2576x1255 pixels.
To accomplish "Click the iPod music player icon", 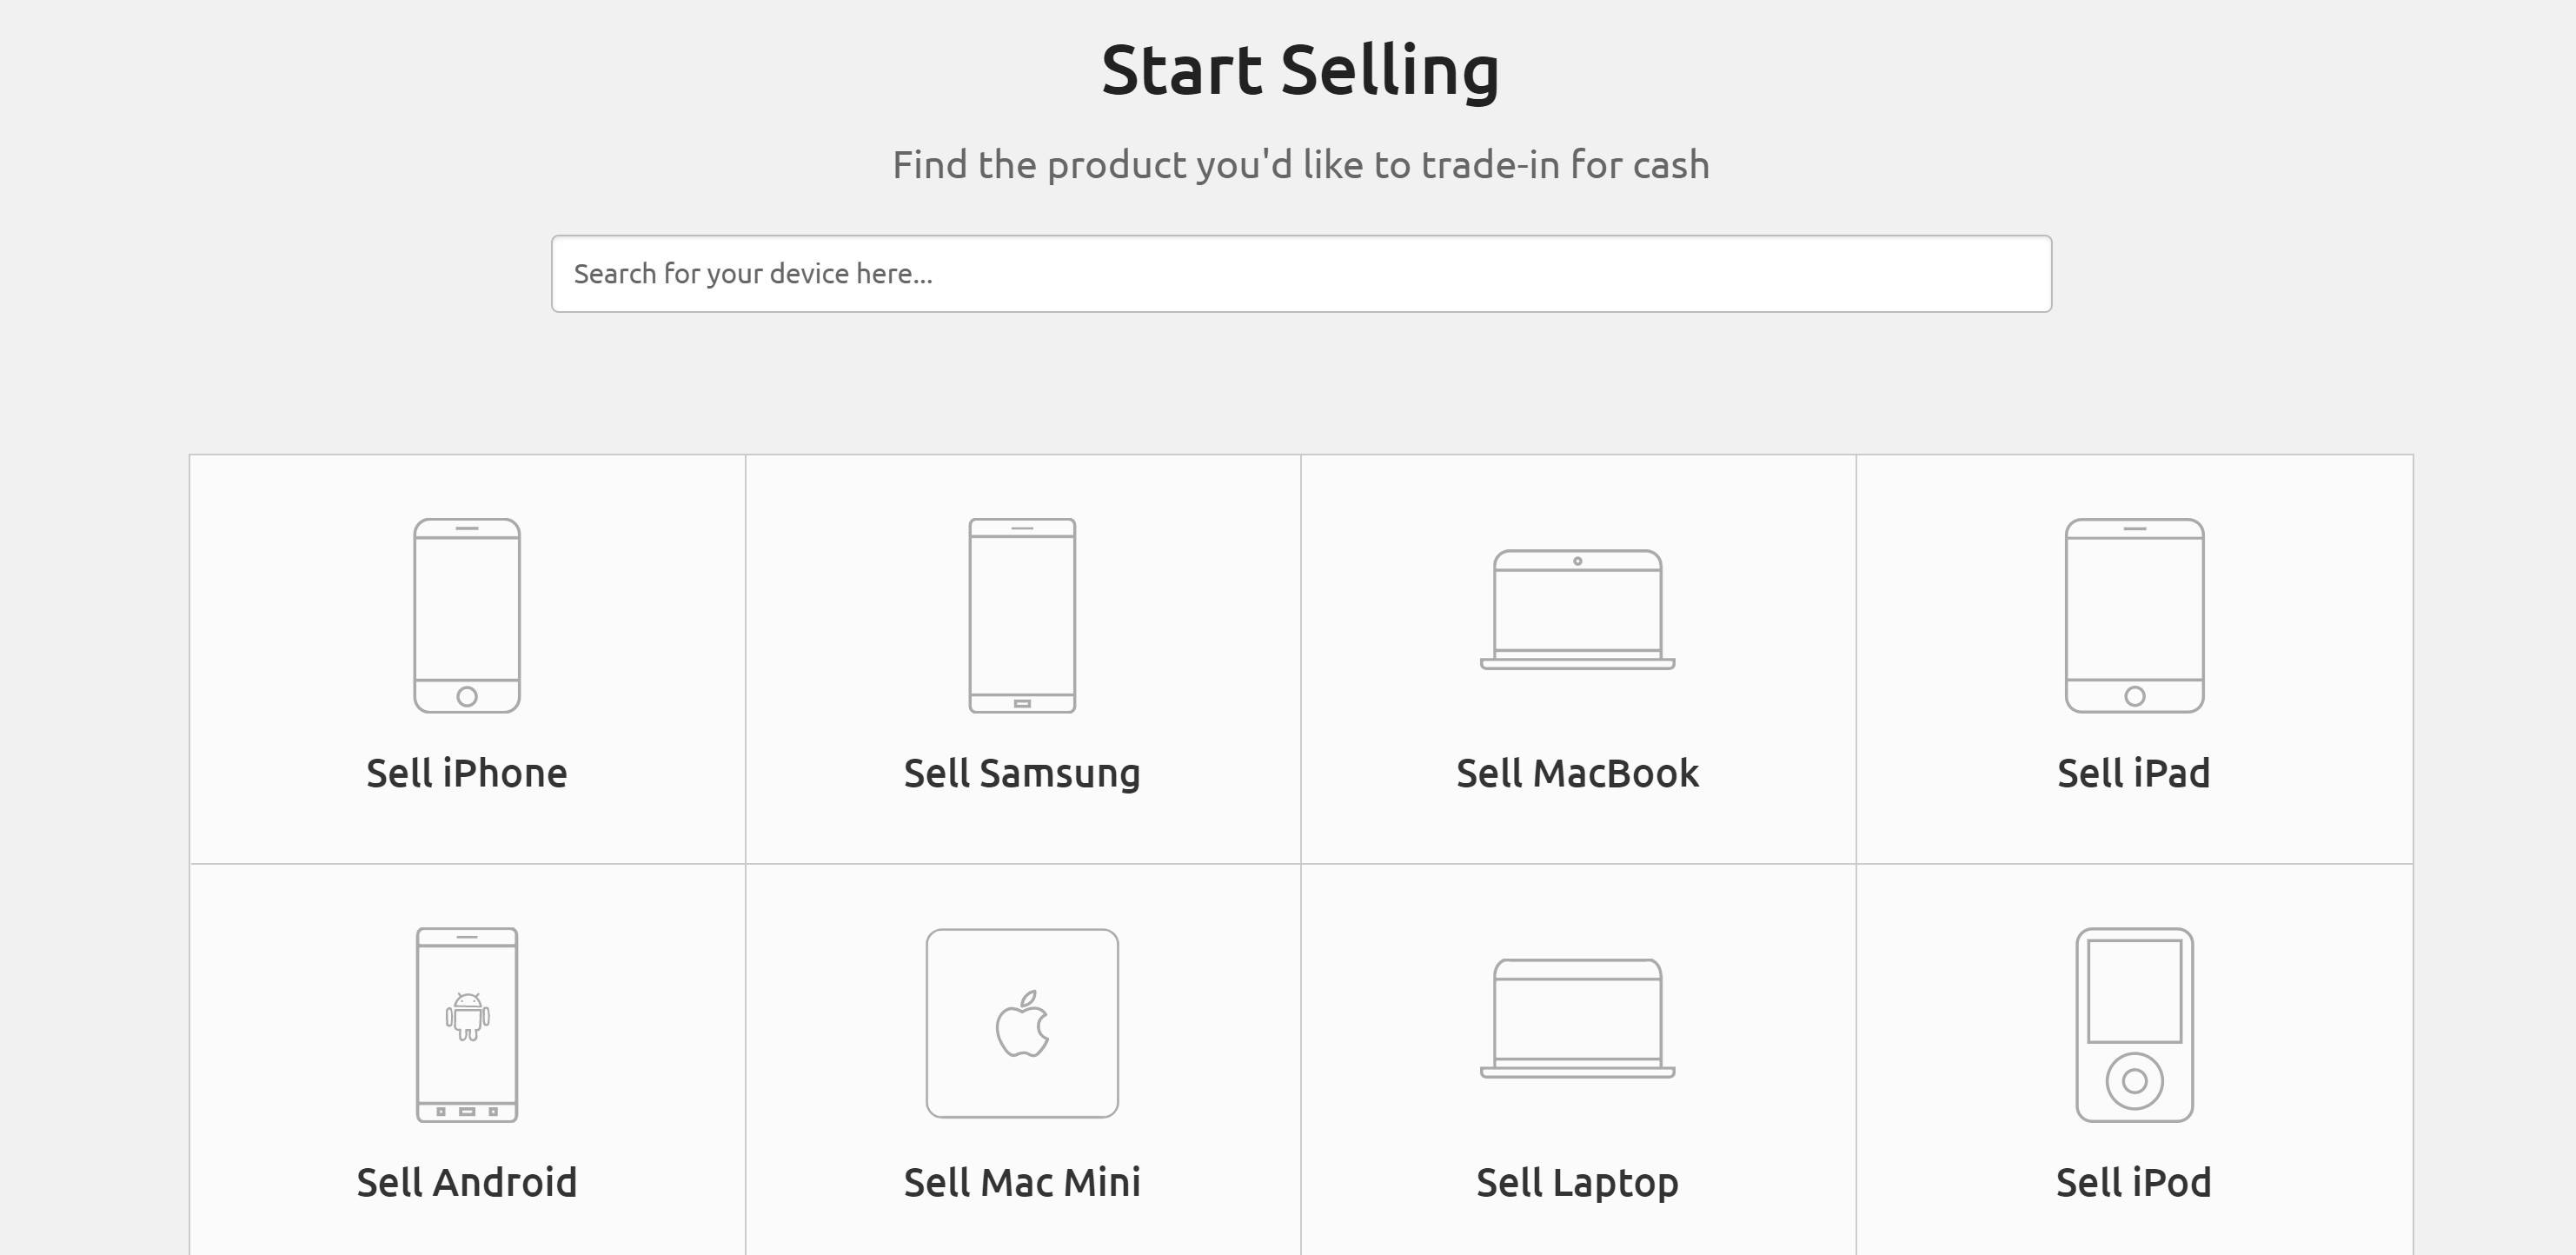I will (x=2134, y=1024).
